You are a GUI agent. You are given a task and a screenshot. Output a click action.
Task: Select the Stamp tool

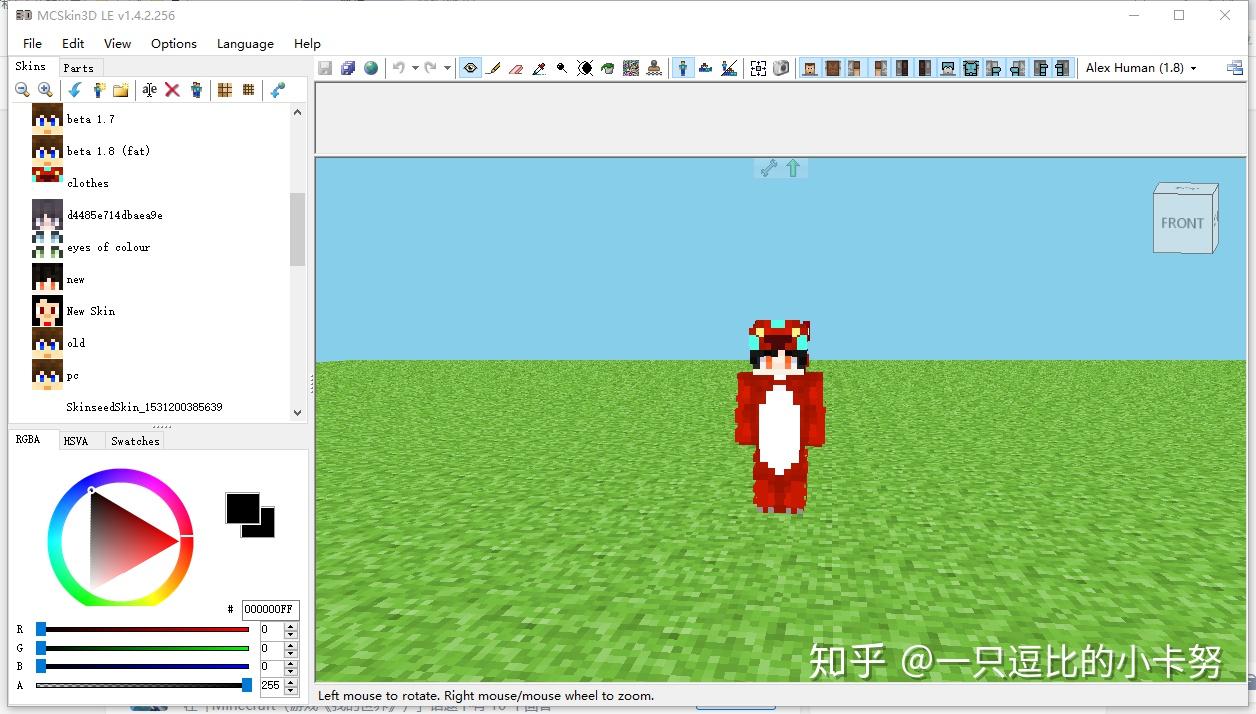point(654,68)
